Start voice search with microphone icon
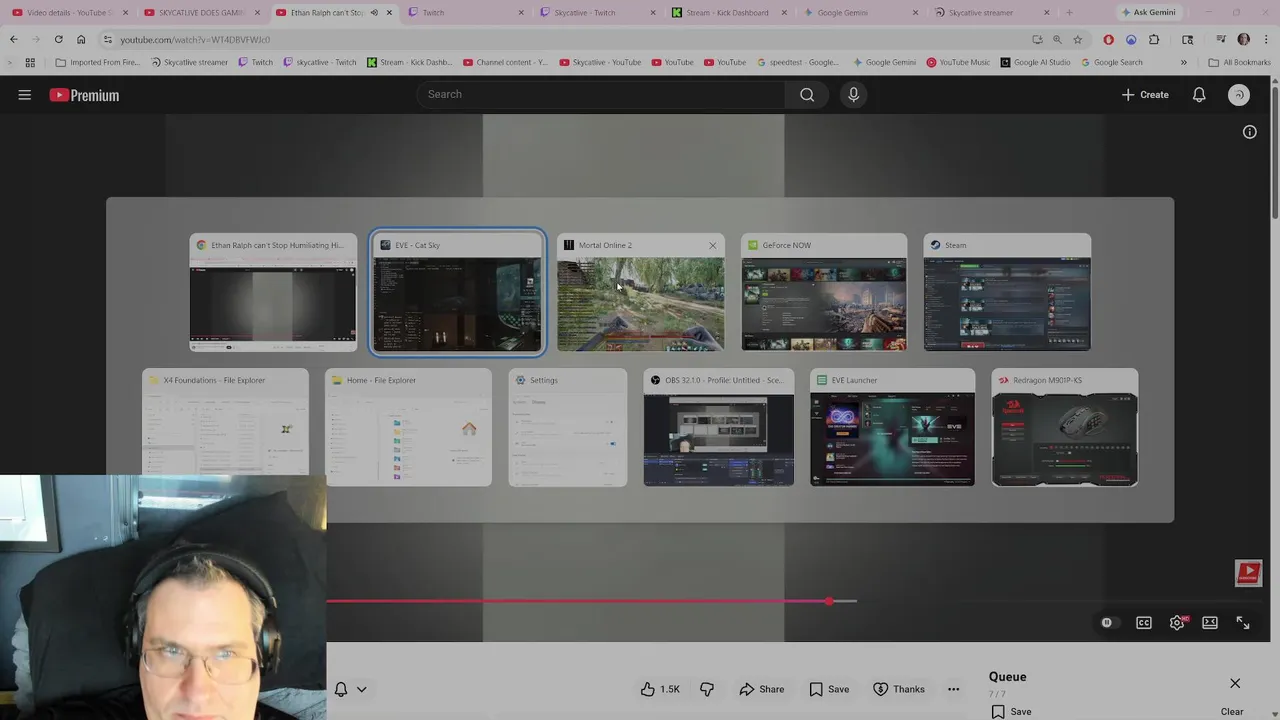The image size is (1280, 720). (853, 94)
